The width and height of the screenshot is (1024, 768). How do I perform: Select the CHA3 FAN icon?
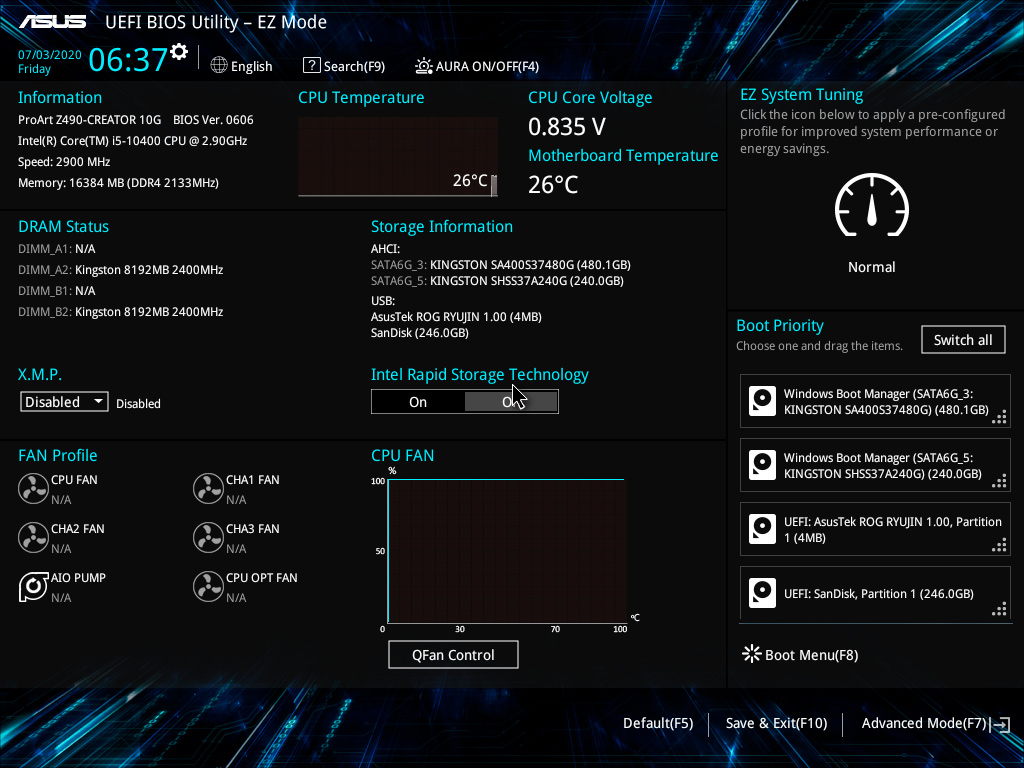click(x=208, y=537)
